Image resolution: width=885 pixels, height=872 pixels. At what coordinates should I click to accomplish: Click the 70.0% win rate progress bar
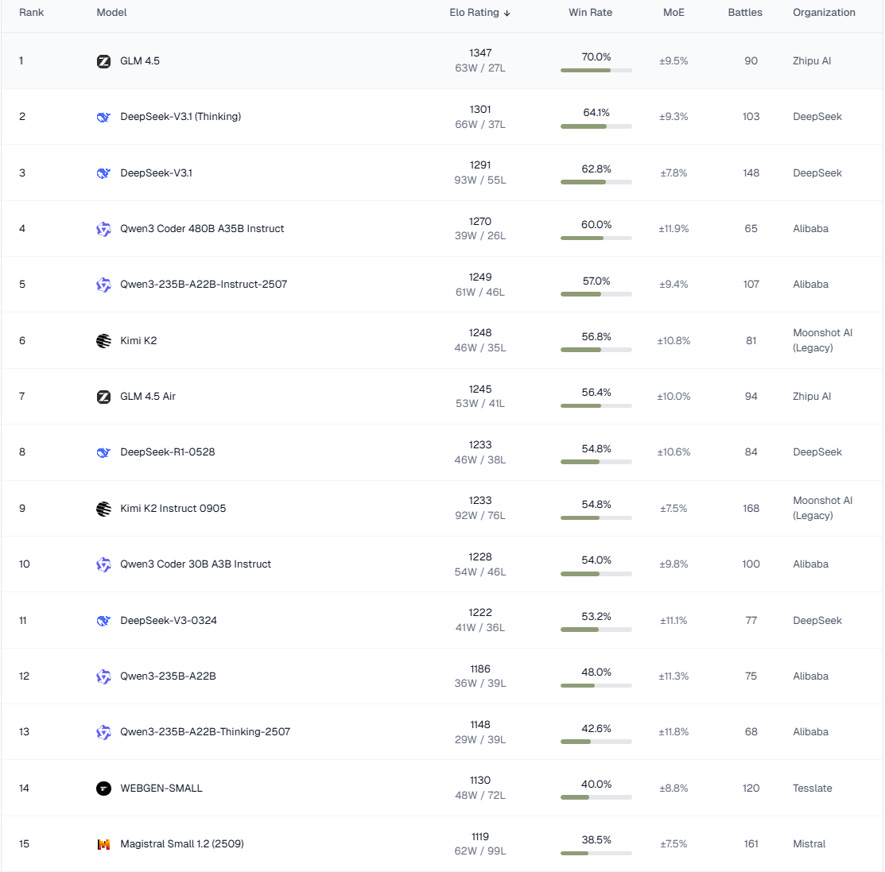(x=596, y=71)
